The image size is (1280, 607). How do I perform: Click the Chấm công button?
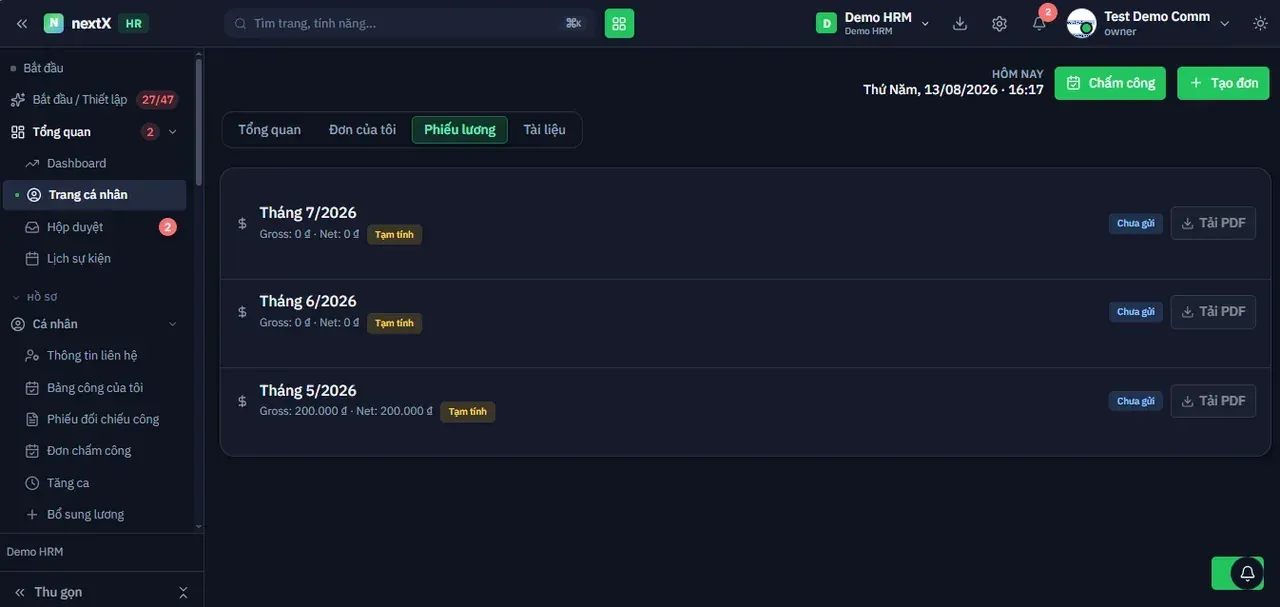coord(1110,83)
